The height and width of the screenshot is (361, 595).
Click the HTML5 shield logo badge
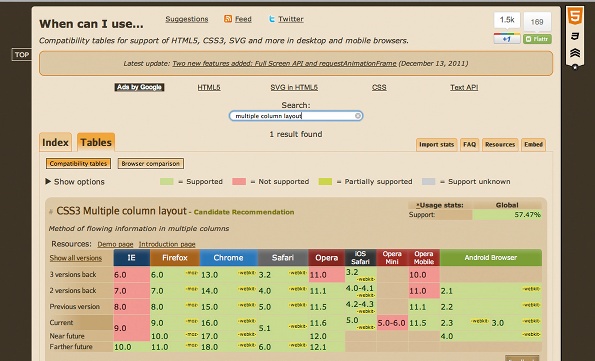coord(575,17)
